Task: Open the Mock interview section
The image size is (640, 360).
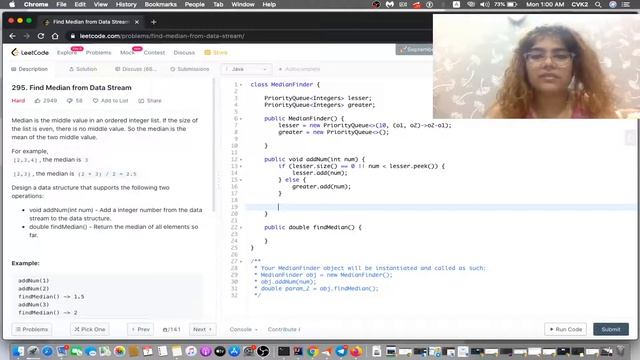Action: (x=127, y=53)
